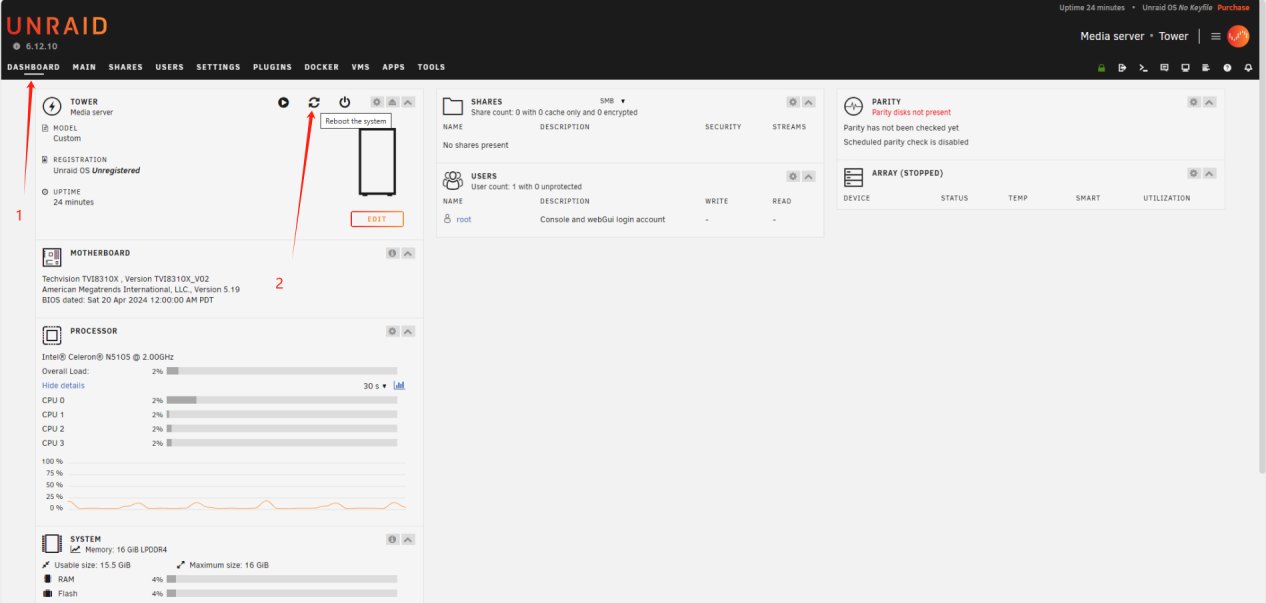This screenshot has width=1266, height=603.
Task: Reboot the system via the reboot icon
Action: pos(314,102)
